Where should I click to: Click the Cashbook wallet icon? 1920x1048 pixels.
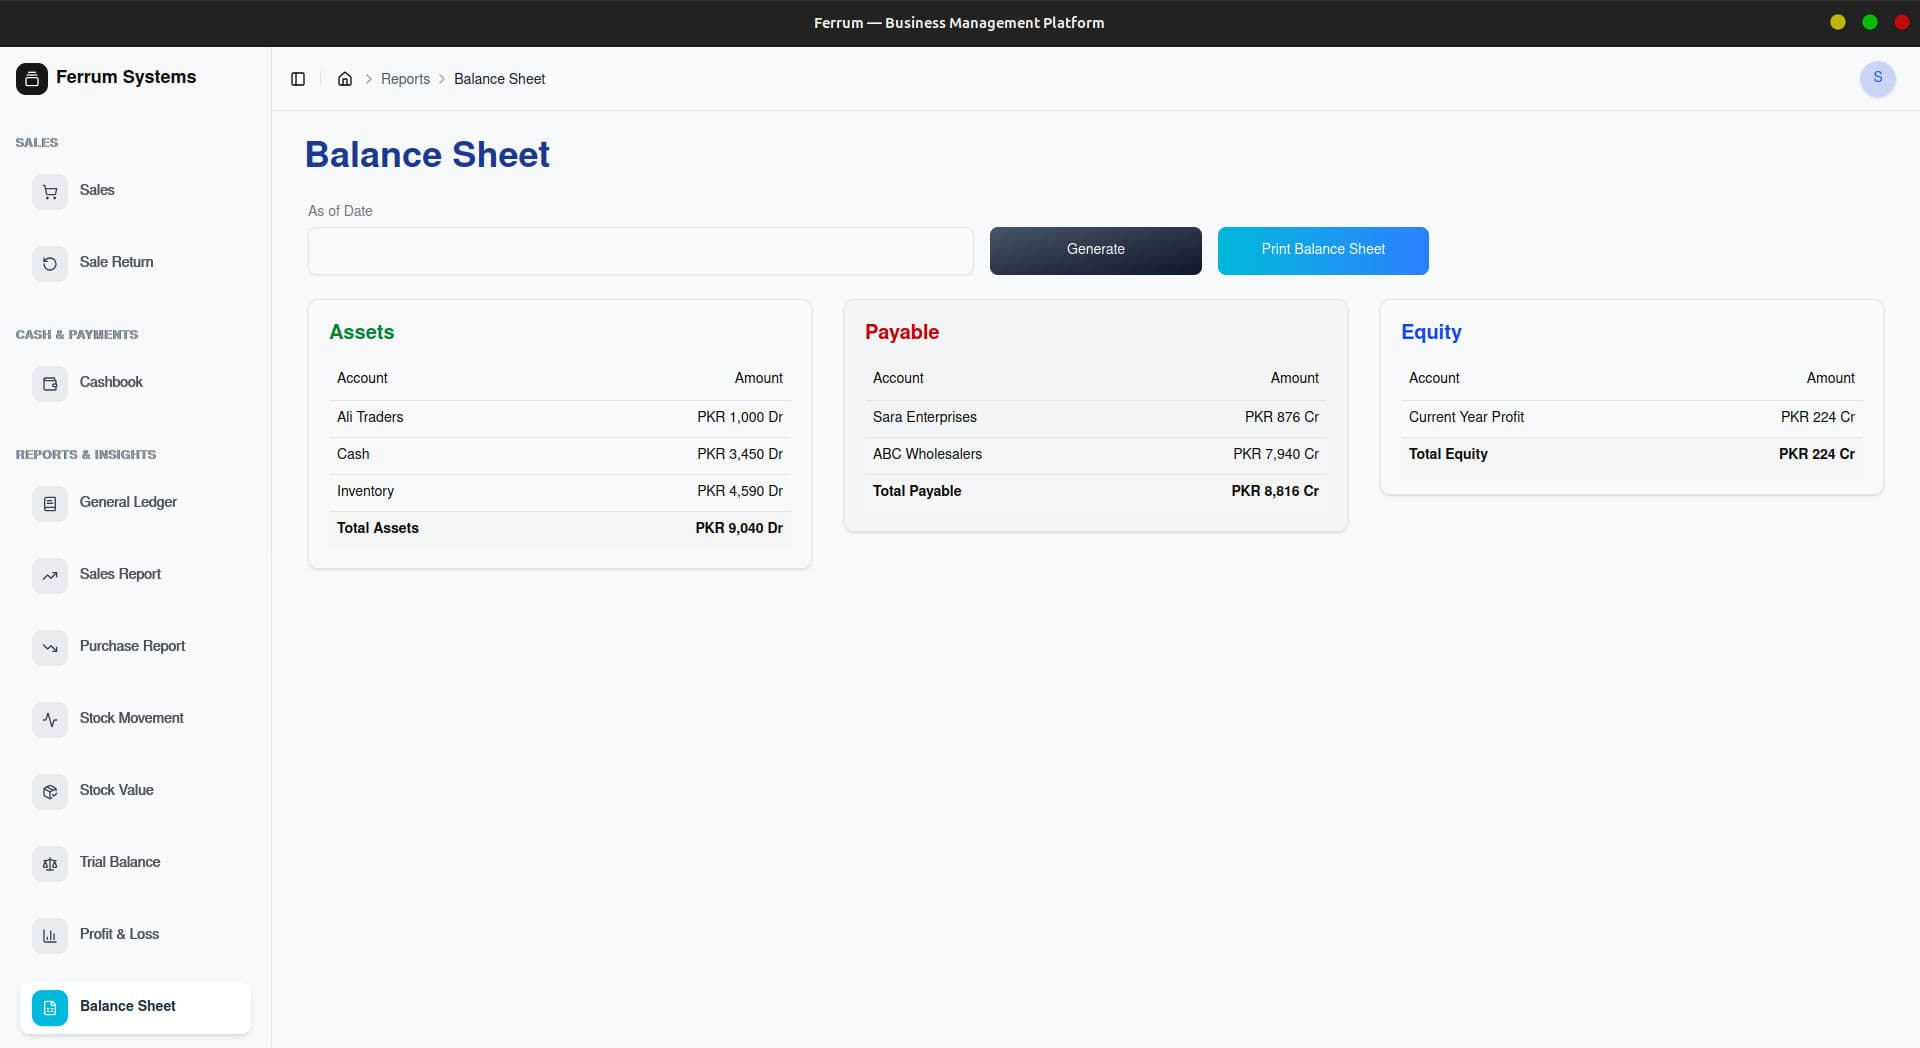tap(50, 383)
